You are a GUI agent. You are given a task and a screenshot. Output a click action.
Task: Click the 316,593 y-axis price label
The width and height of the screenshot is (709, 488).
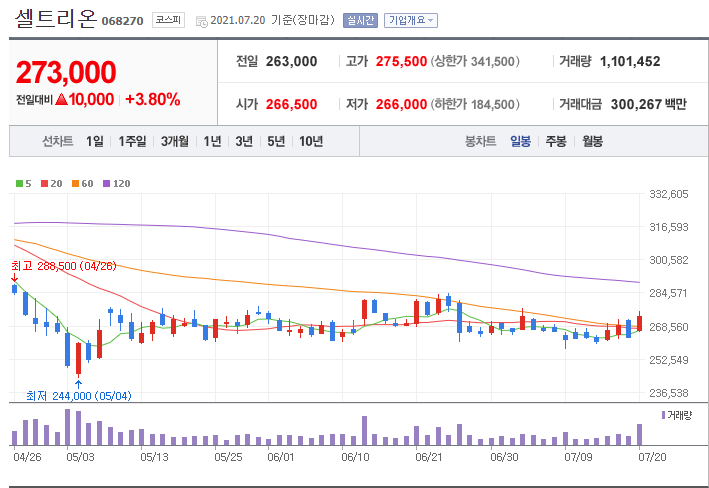tap(669, 227)
